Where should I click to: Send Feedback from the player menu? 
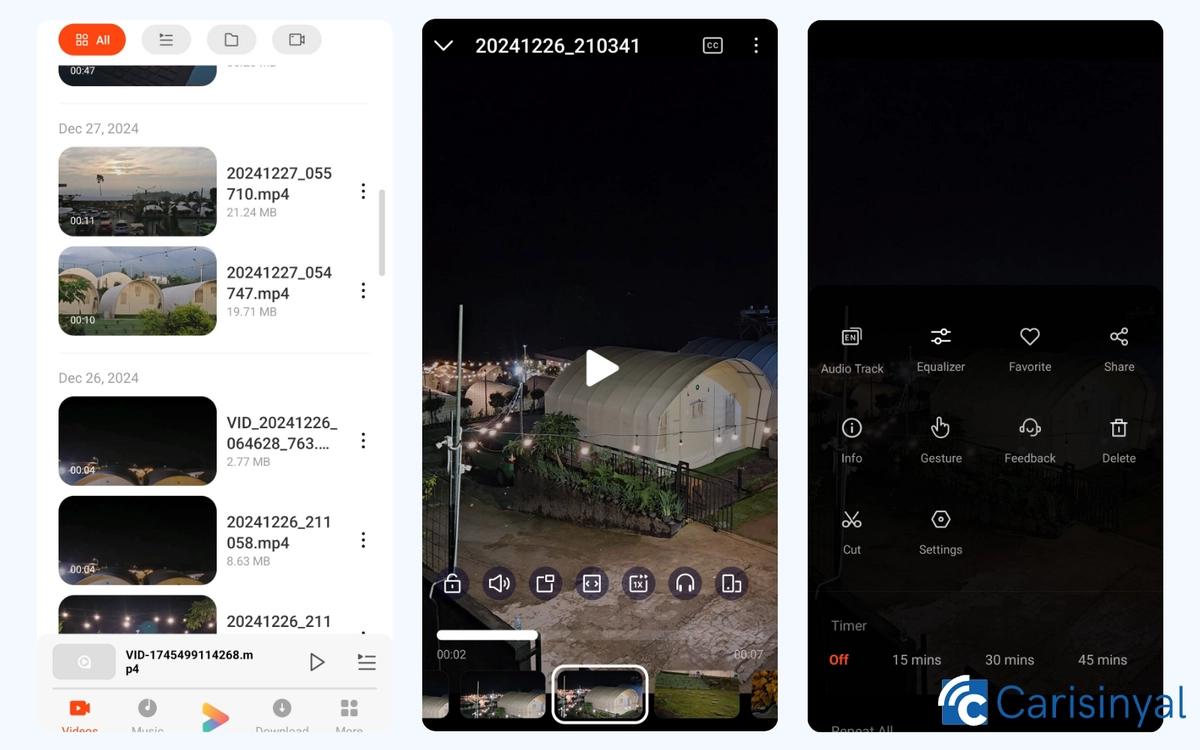tap(1030, 441)
